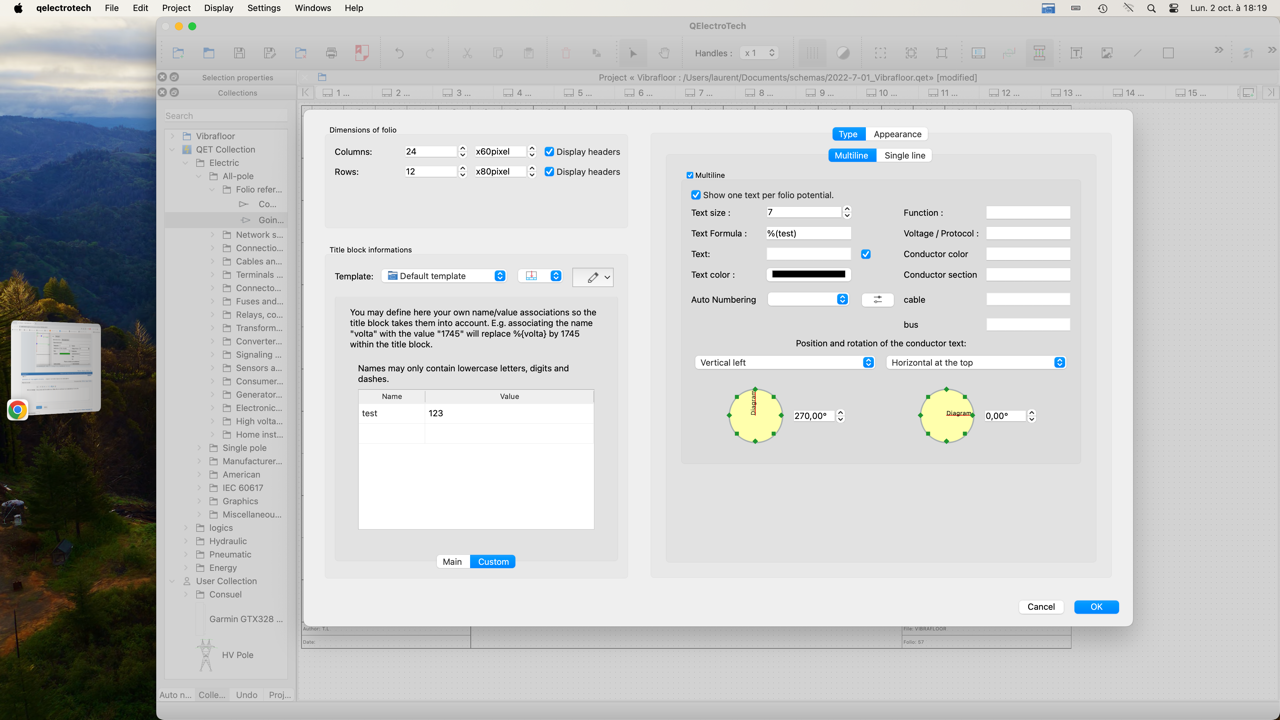Click the auto numbering settings sliders icon

click(x=877, y=300)
